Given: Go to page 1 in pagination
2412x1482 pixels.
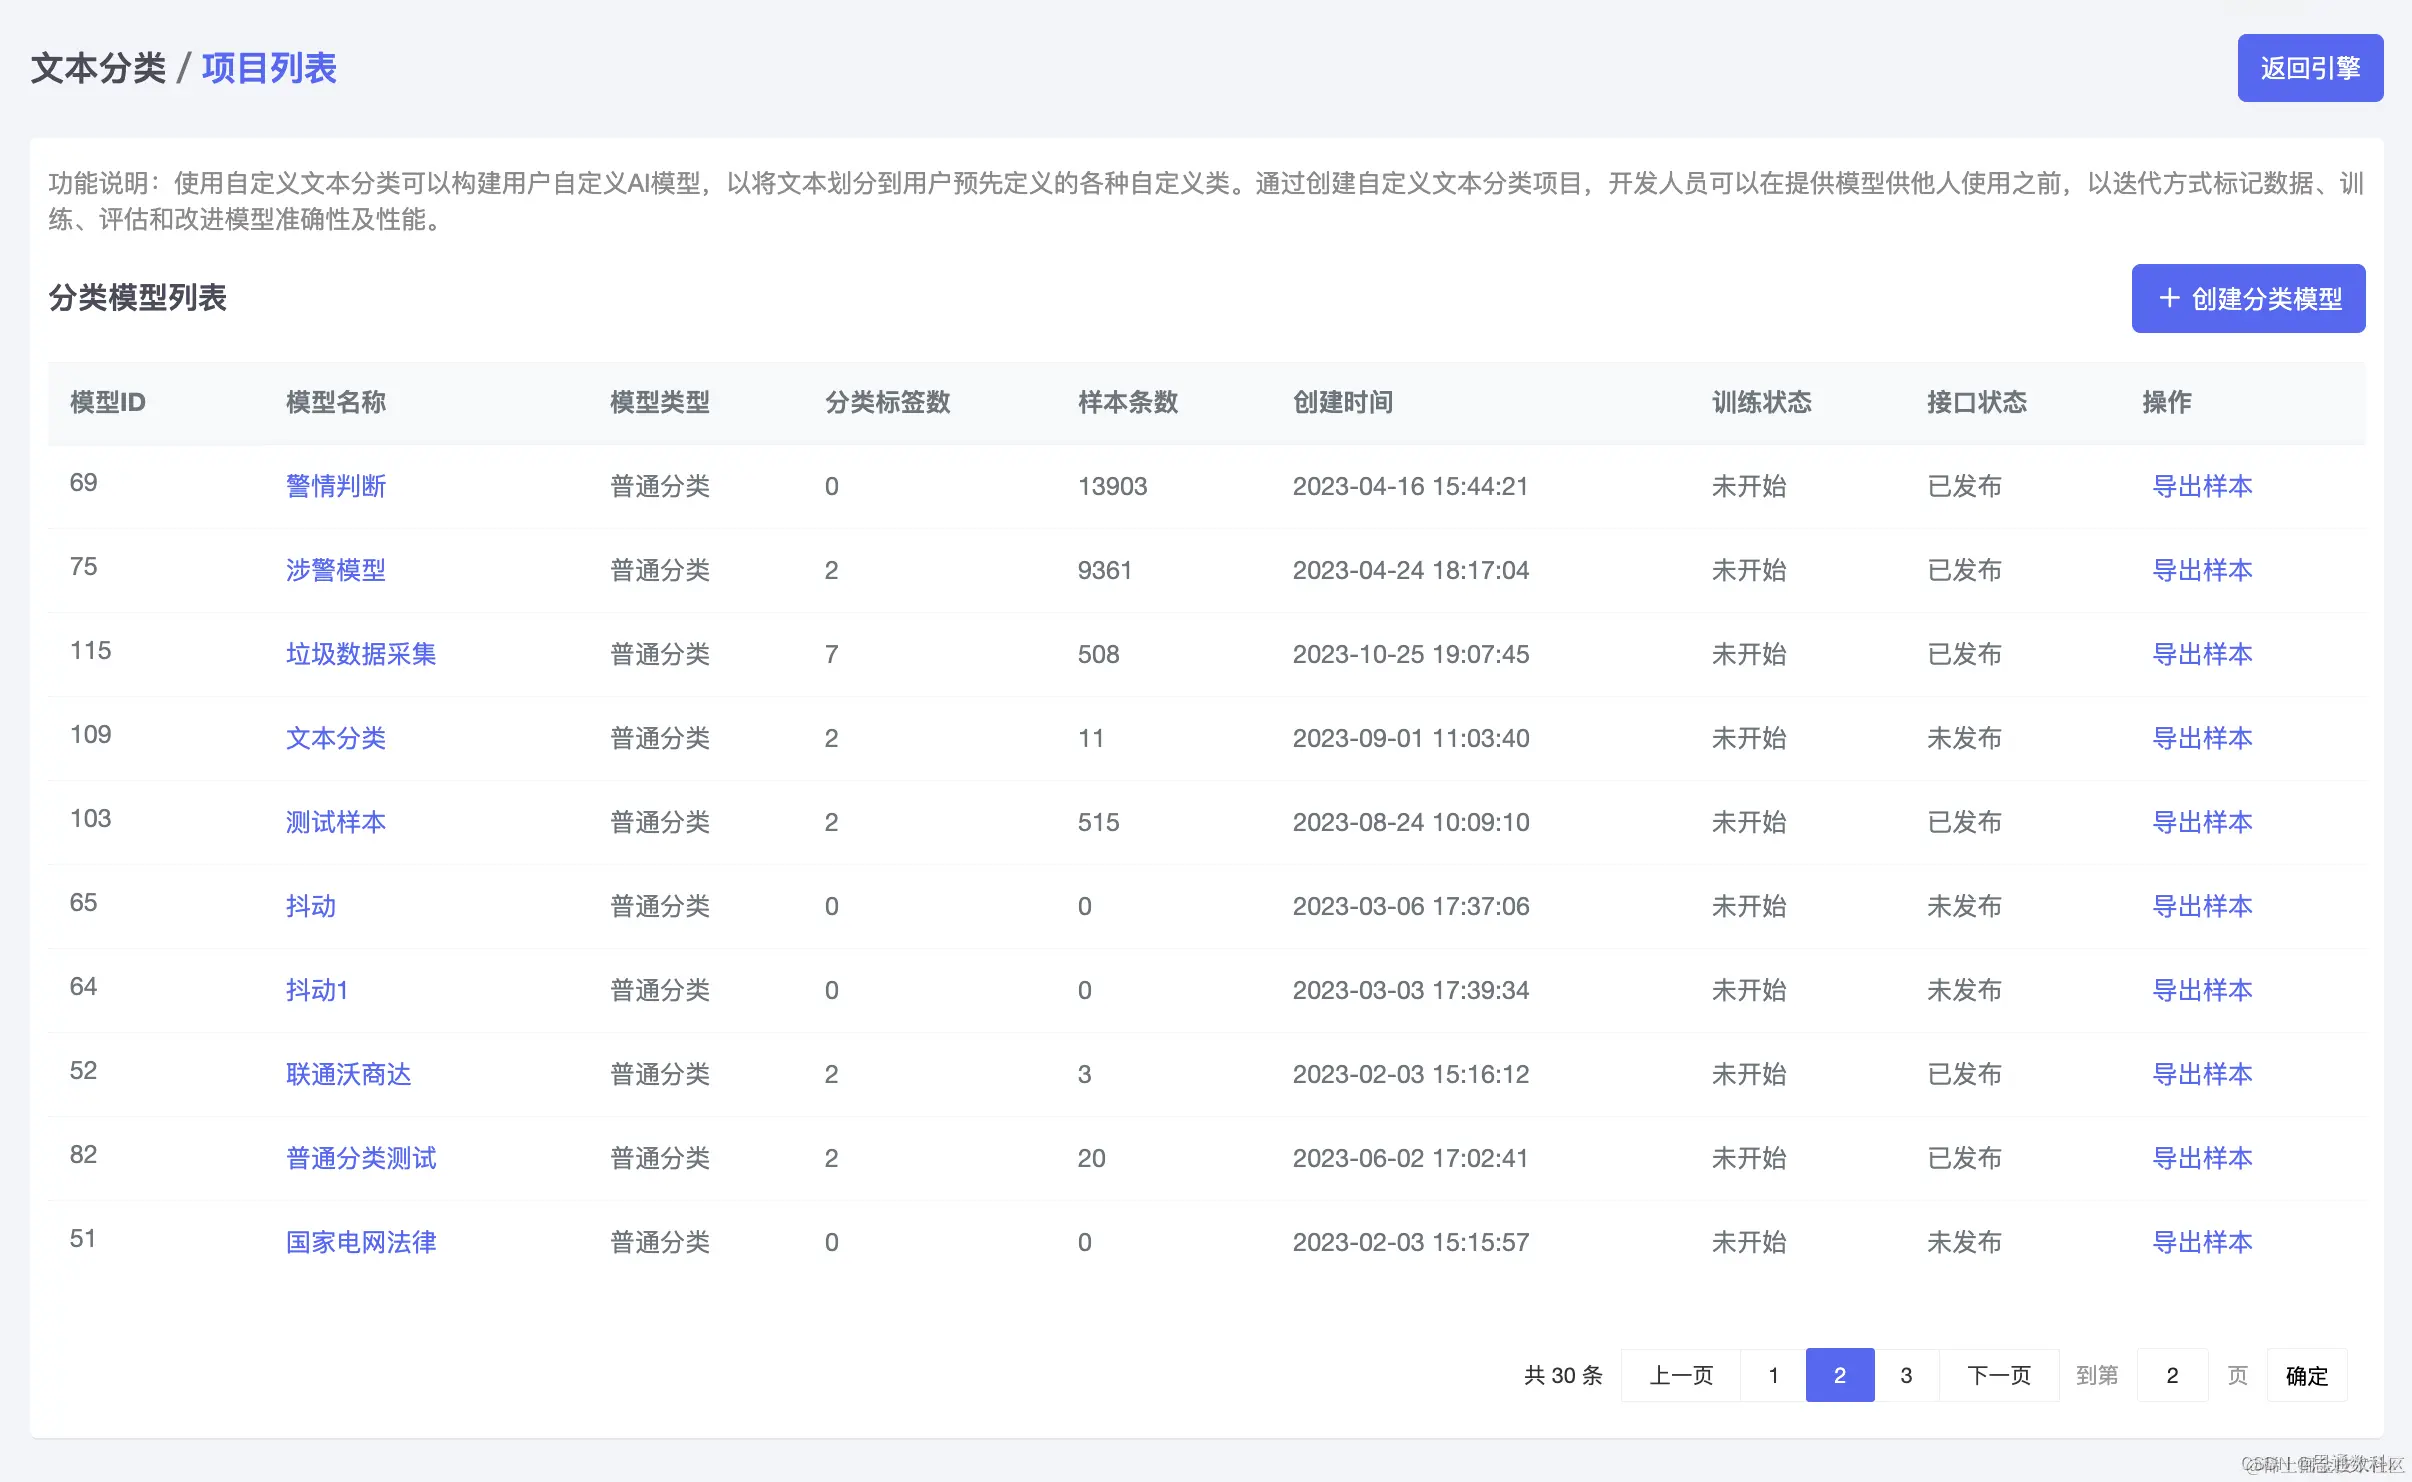Looking at the screenshot, I should 1773,1375.
